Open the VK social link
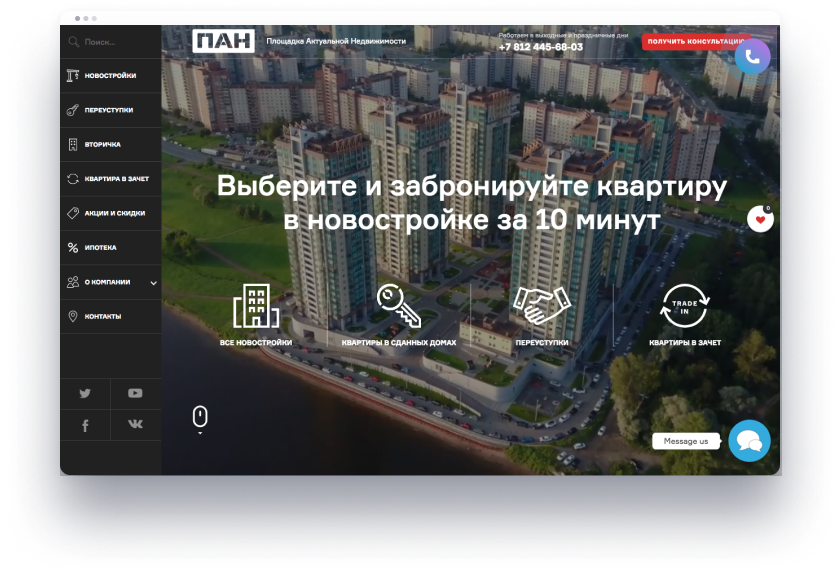The width and height of the screenshot is (840, 575). pyautogui.click(x=136, y=424)
